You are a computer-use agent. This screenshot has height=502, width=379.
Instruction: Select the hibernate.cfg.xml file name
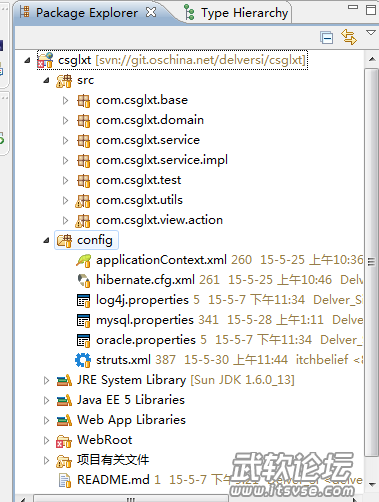pyautogui.click(x=145, y=280)
